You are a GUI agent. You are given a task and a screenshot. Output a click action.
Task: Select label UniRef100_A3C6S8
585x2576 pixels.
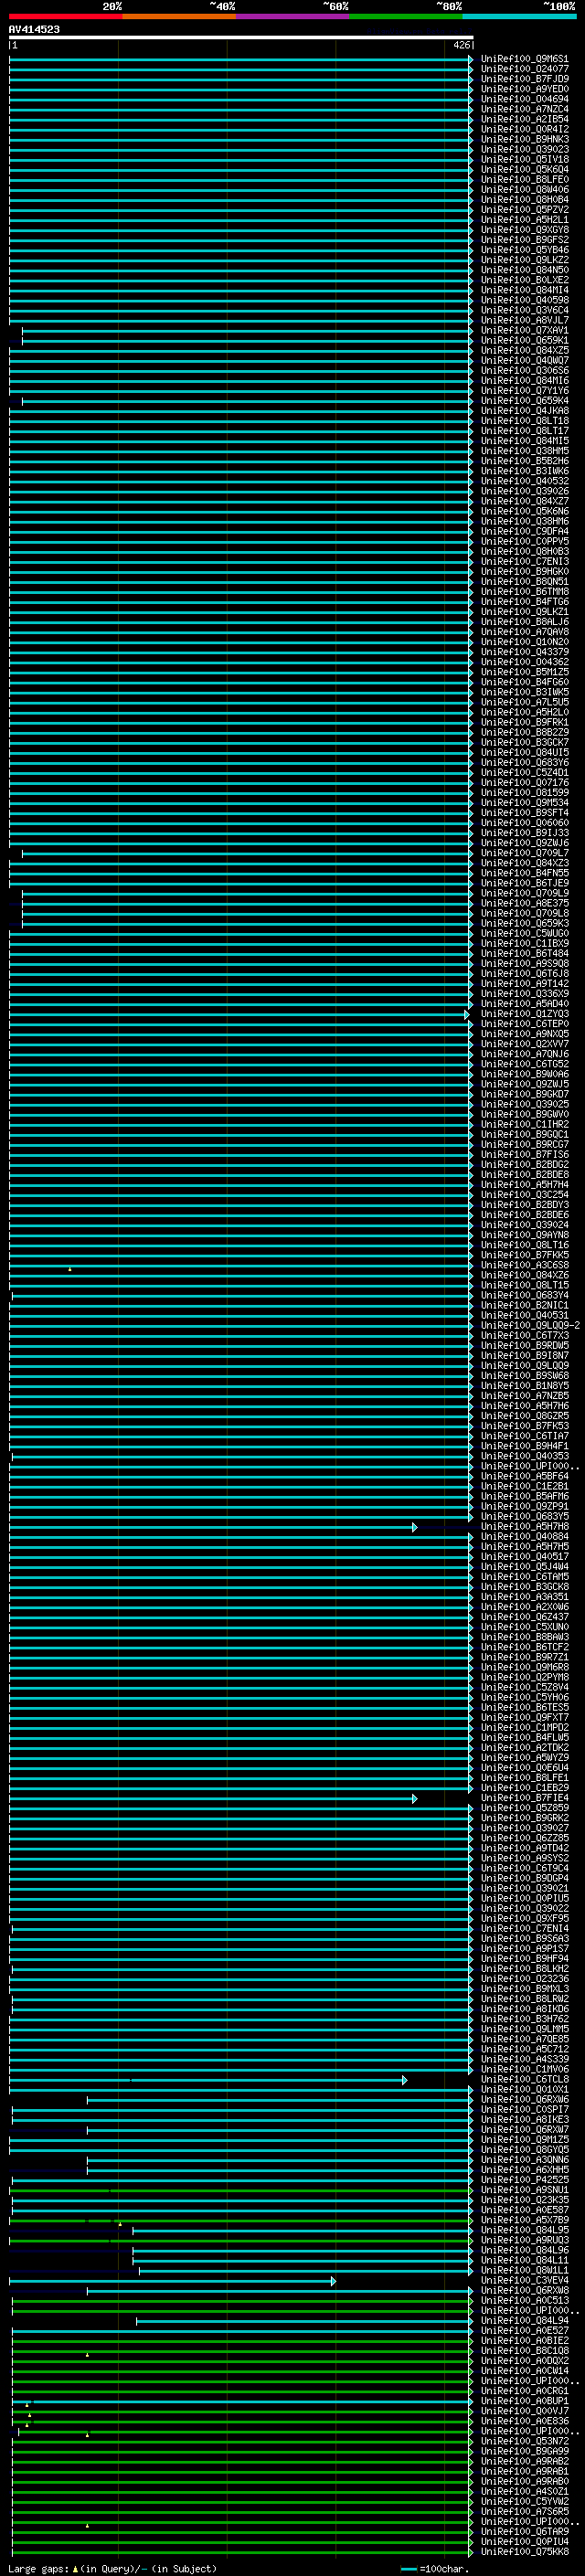[524, 1265]
